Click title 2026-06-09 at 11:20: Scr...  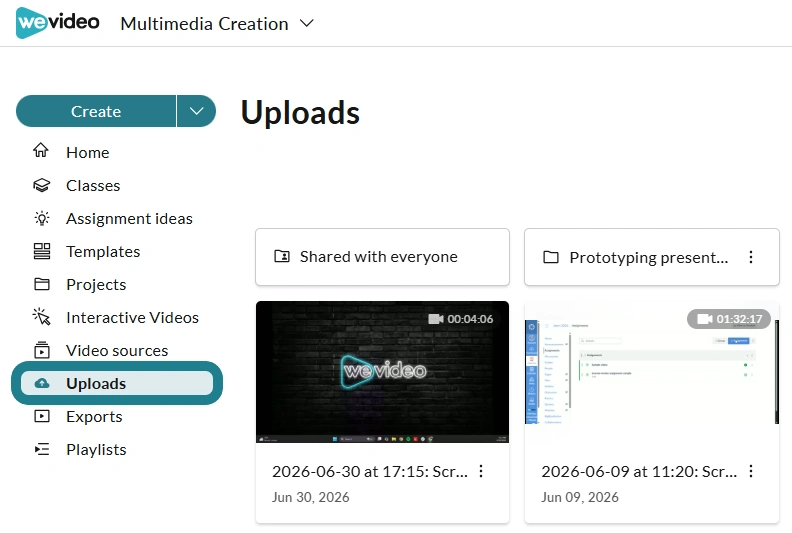point(639,471)
